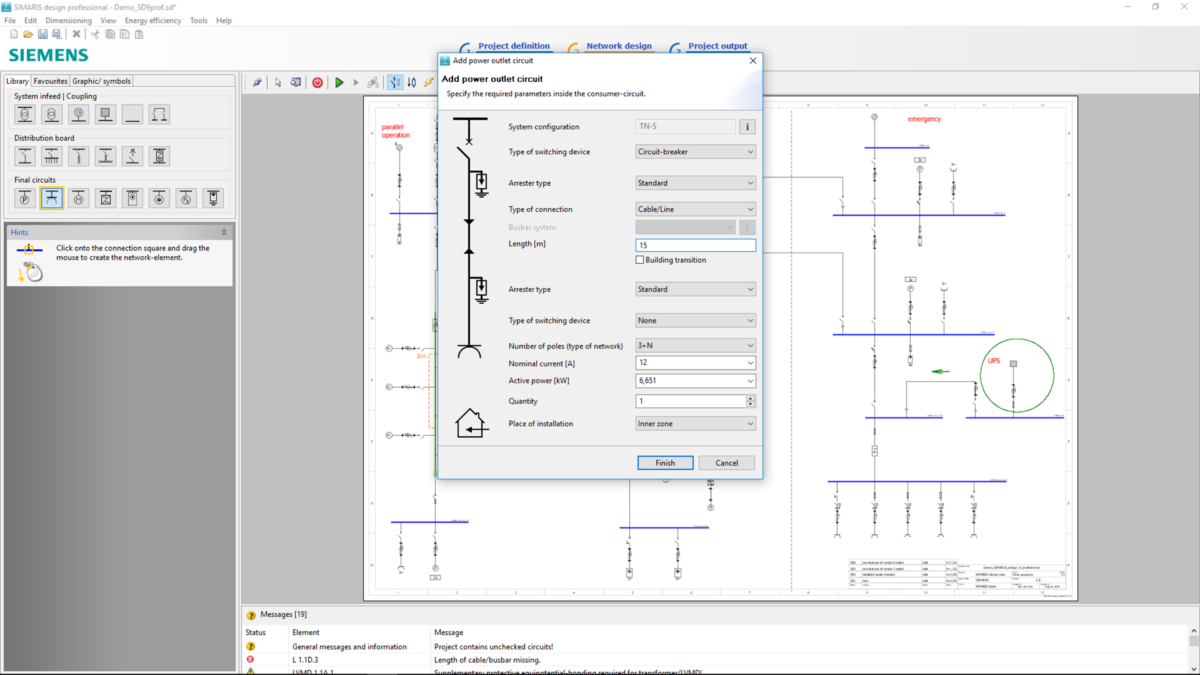
Task: Open the second Arrester type dropdown
Action: coord(695,289)
